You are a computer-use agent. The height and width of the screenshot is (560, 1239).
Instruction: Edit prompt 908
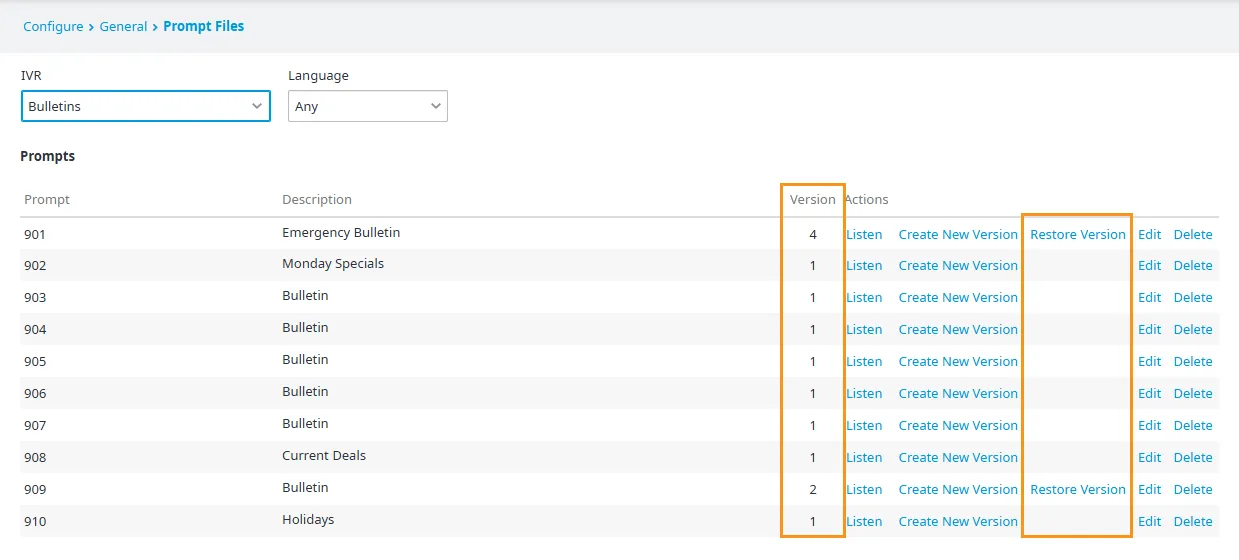(x=1150, y=458)
